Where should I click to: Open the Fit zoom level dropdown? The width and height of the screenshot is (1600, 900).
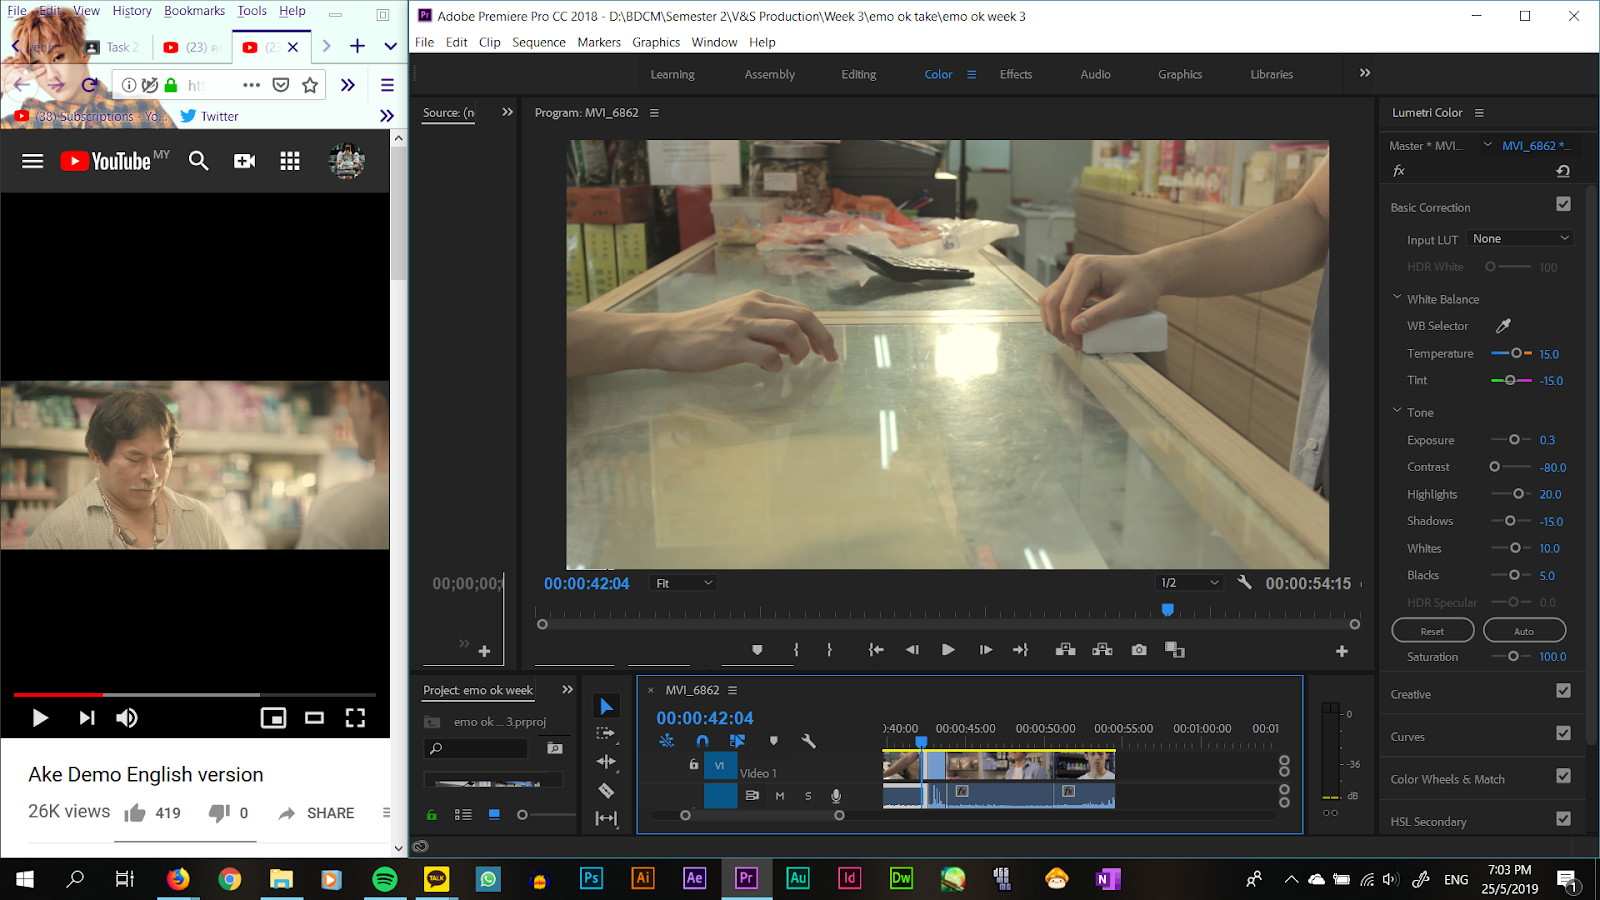[684, 583]
